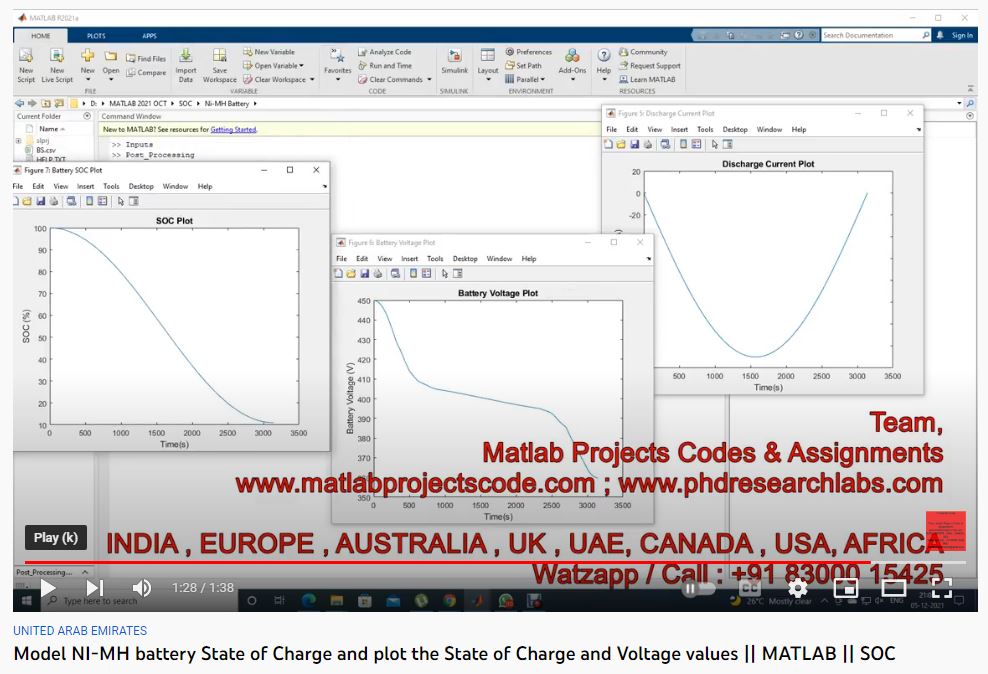
Task: Click the Save figure icon in Battery SOC Plot
Action: click(40, 200)
